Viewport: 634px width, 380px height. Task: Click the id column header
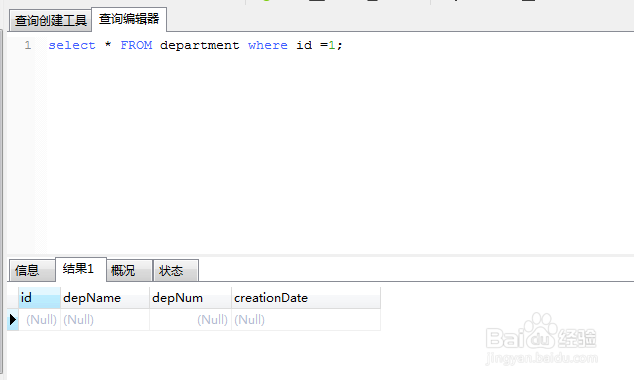pyautogui.click(x=39, y=298)
